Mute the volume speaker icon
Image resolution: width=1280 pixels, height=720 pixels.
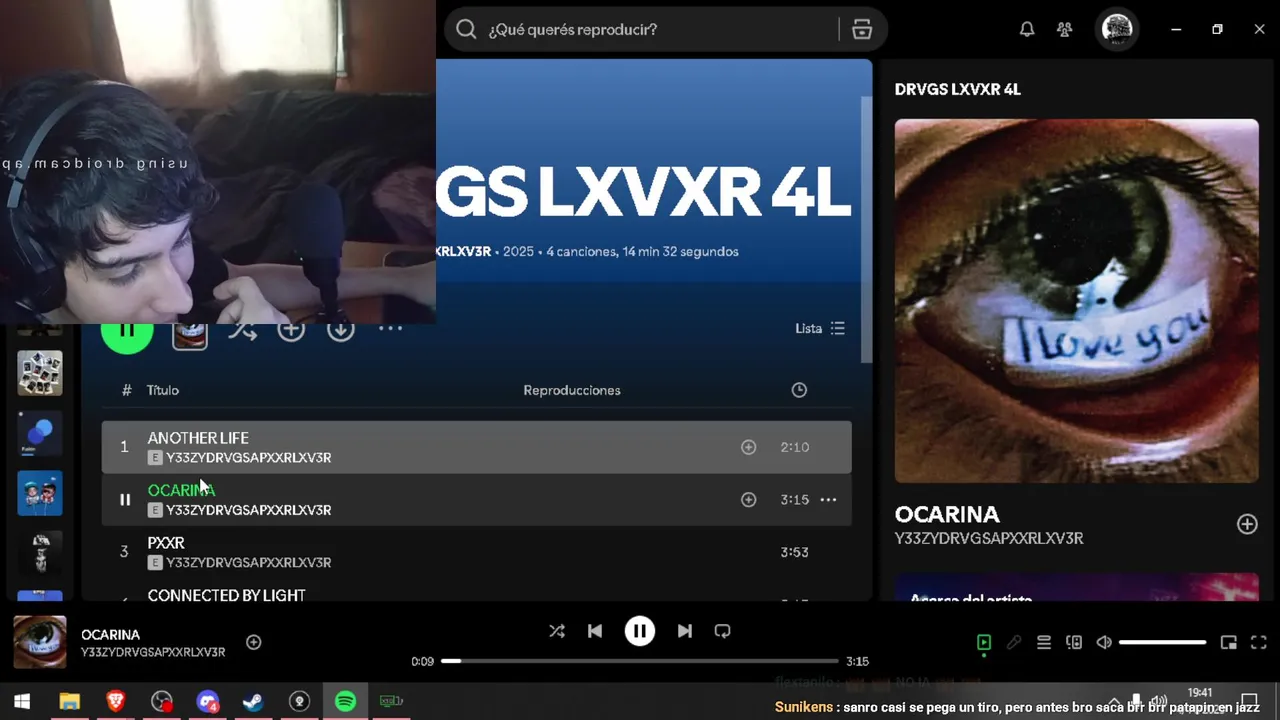tap(1104, 642)
